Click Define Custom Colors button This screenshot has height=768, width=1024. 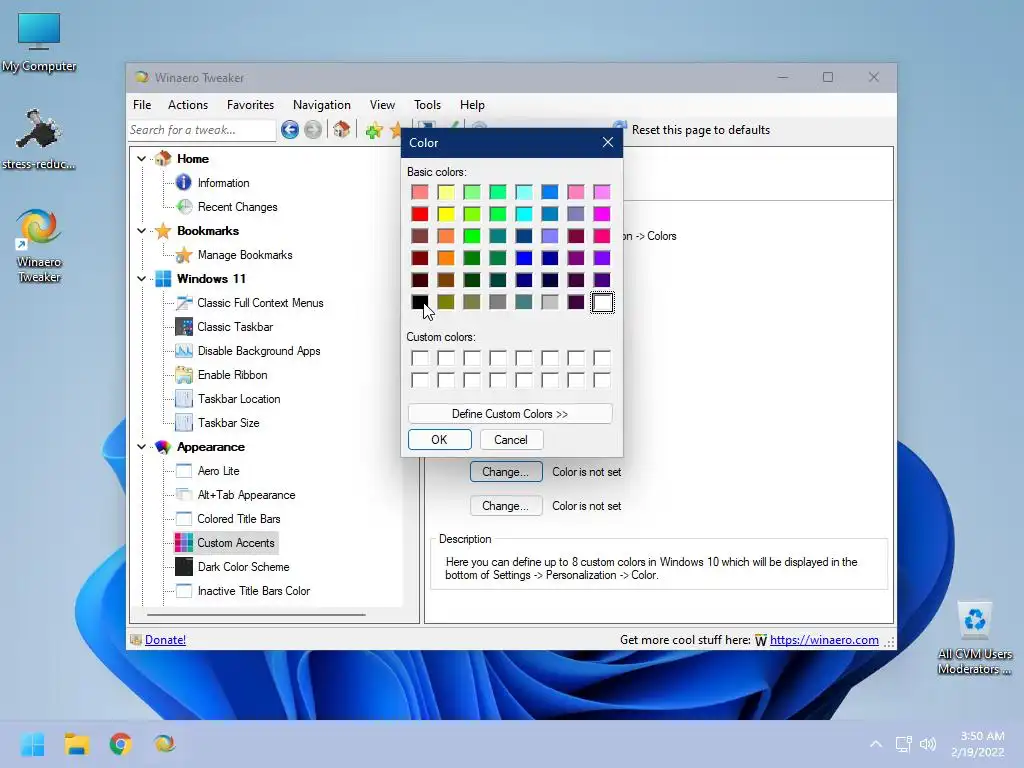tap(510, 414)
